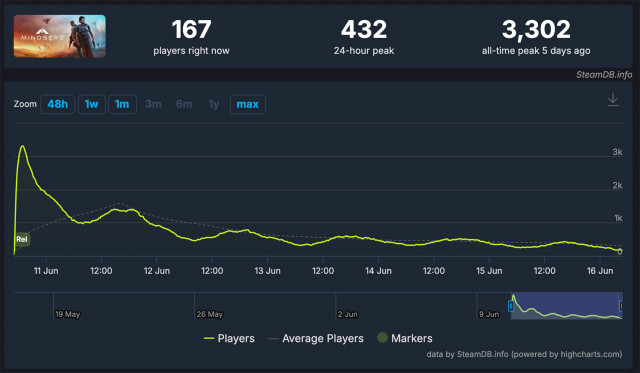The height and width of the screenshot is (373, 640).
Task: Toggle Markers visibility in legend
Action: (405, 338)
